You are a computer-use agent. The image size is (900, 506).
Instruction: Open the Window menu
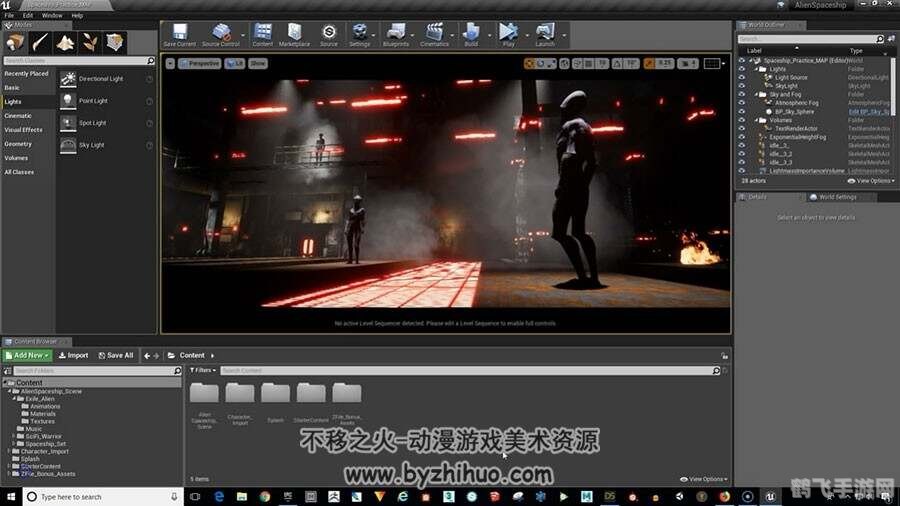(x=52, y=16)
